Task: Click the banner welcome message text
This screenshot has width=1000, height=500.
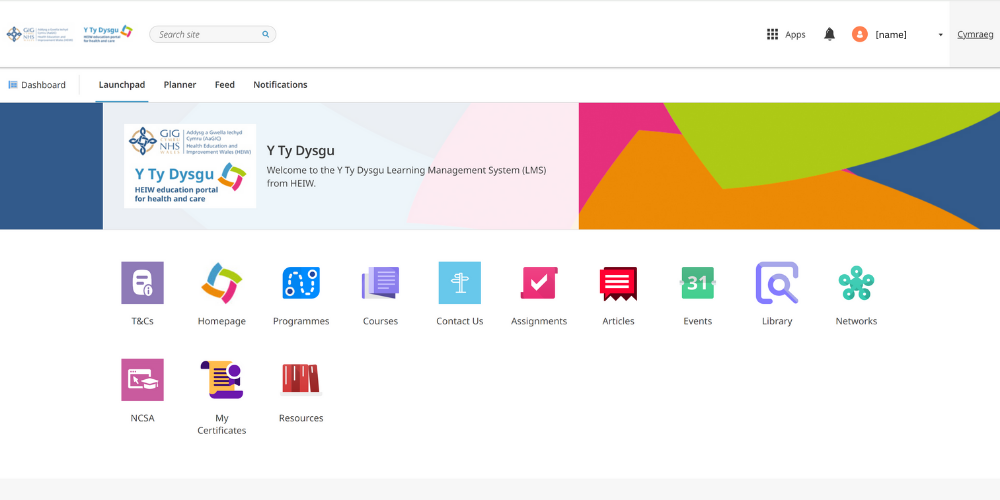Action: (x=406, y=177)
